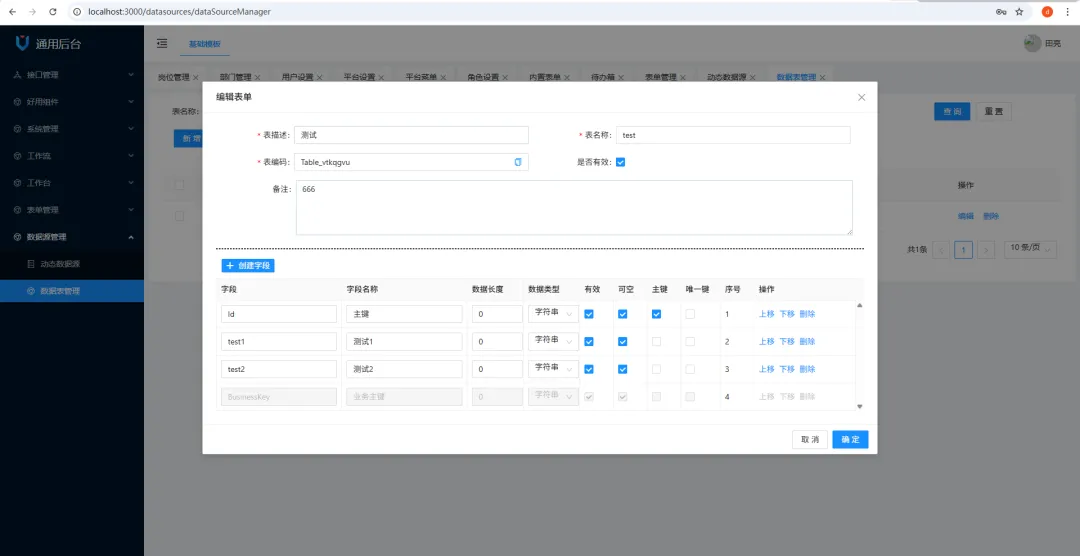Screen dimensions: 1080x556
Task: Expand the 表单管理 sidebar menu chevron
Action: [x=131, y=209]
